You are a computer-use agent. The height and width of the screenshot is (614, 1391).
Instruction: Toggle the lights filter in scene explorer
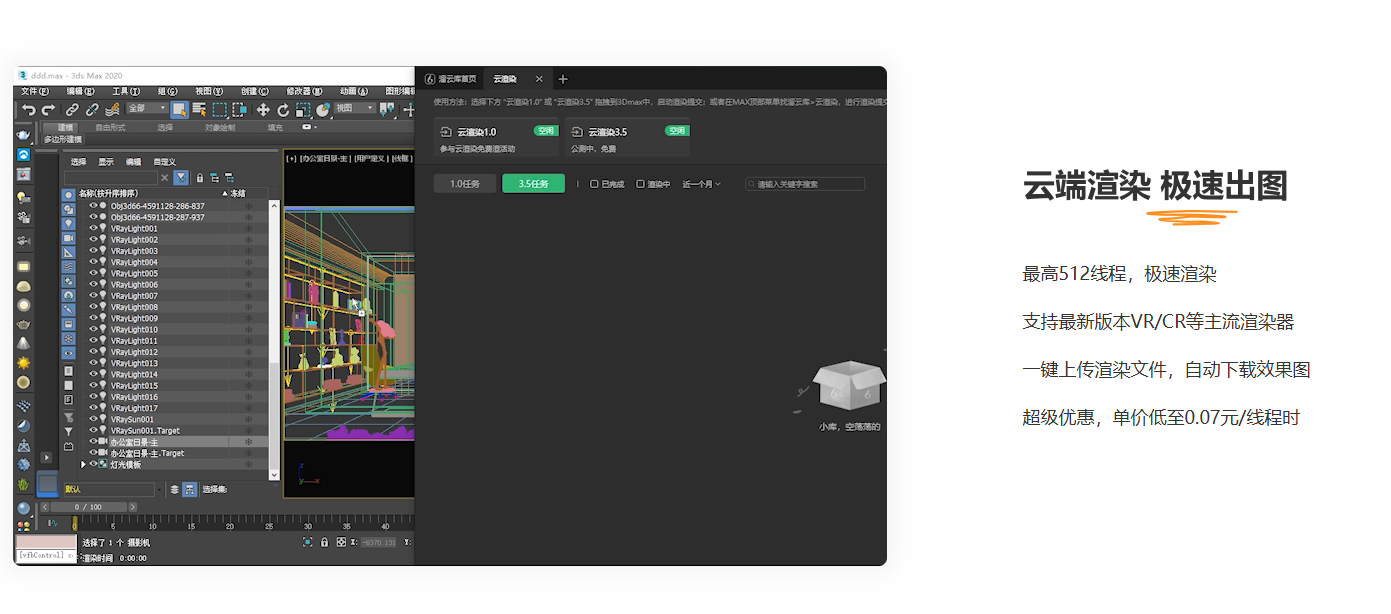68,224
